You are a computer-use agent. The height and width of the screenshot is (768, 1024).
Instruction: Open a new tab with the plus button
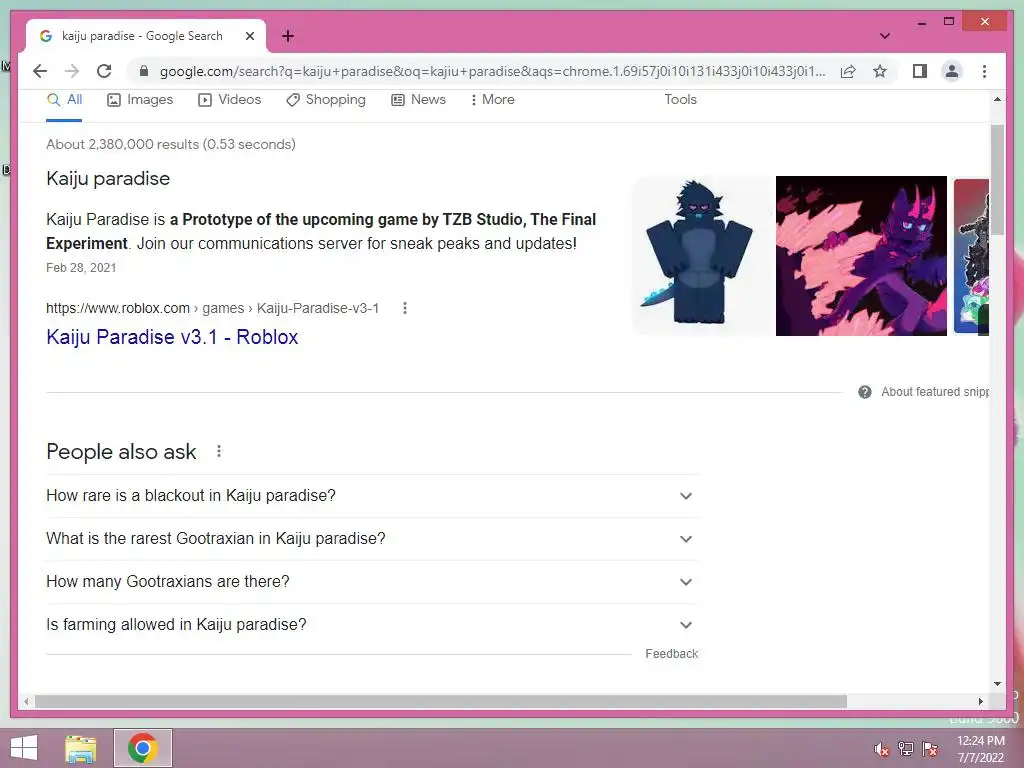(287, 36)
